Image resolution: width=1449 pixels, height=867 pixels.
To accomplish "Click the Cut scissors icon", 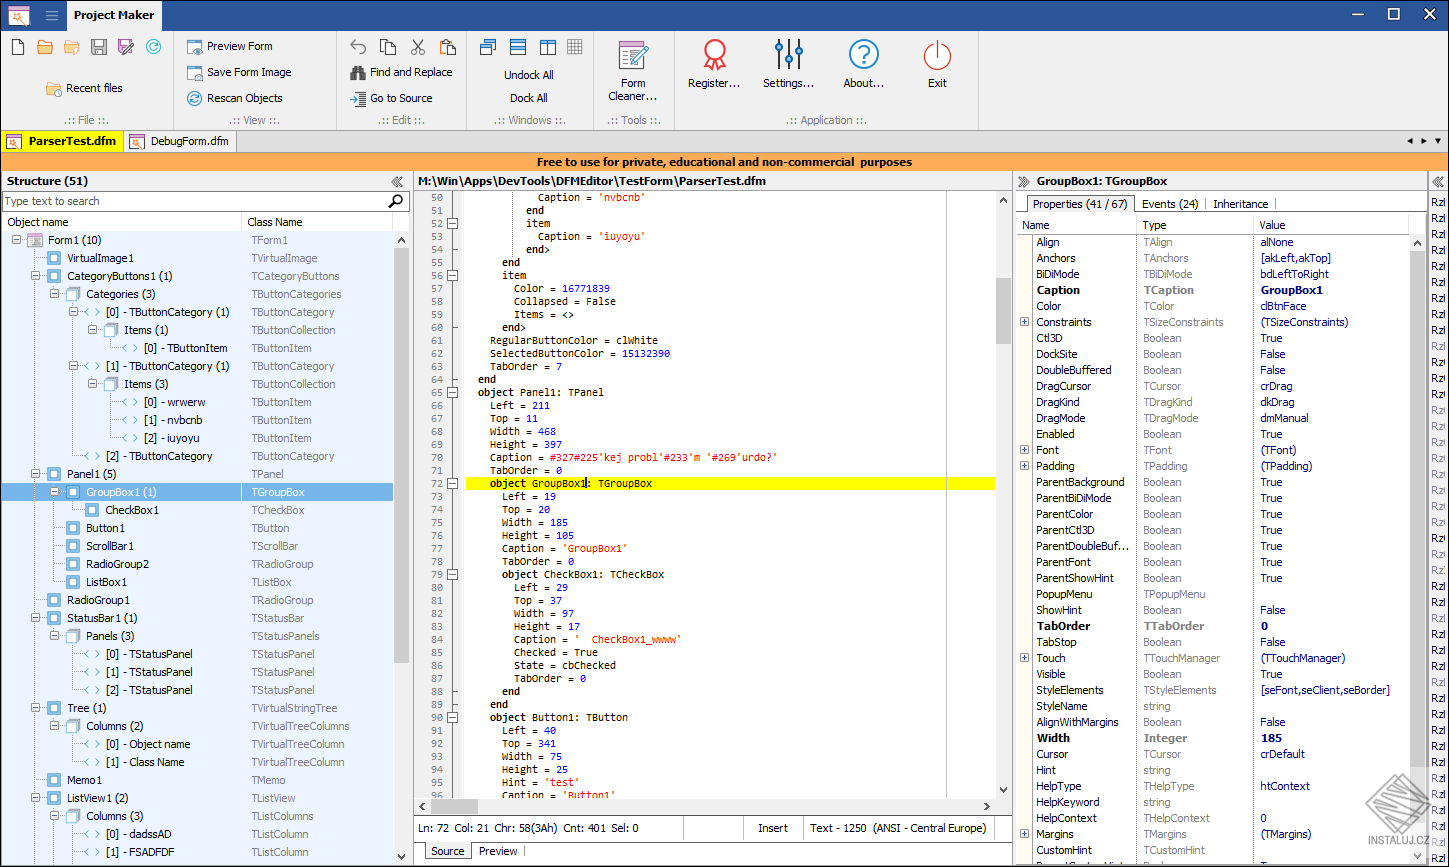I will click(418, 47).
